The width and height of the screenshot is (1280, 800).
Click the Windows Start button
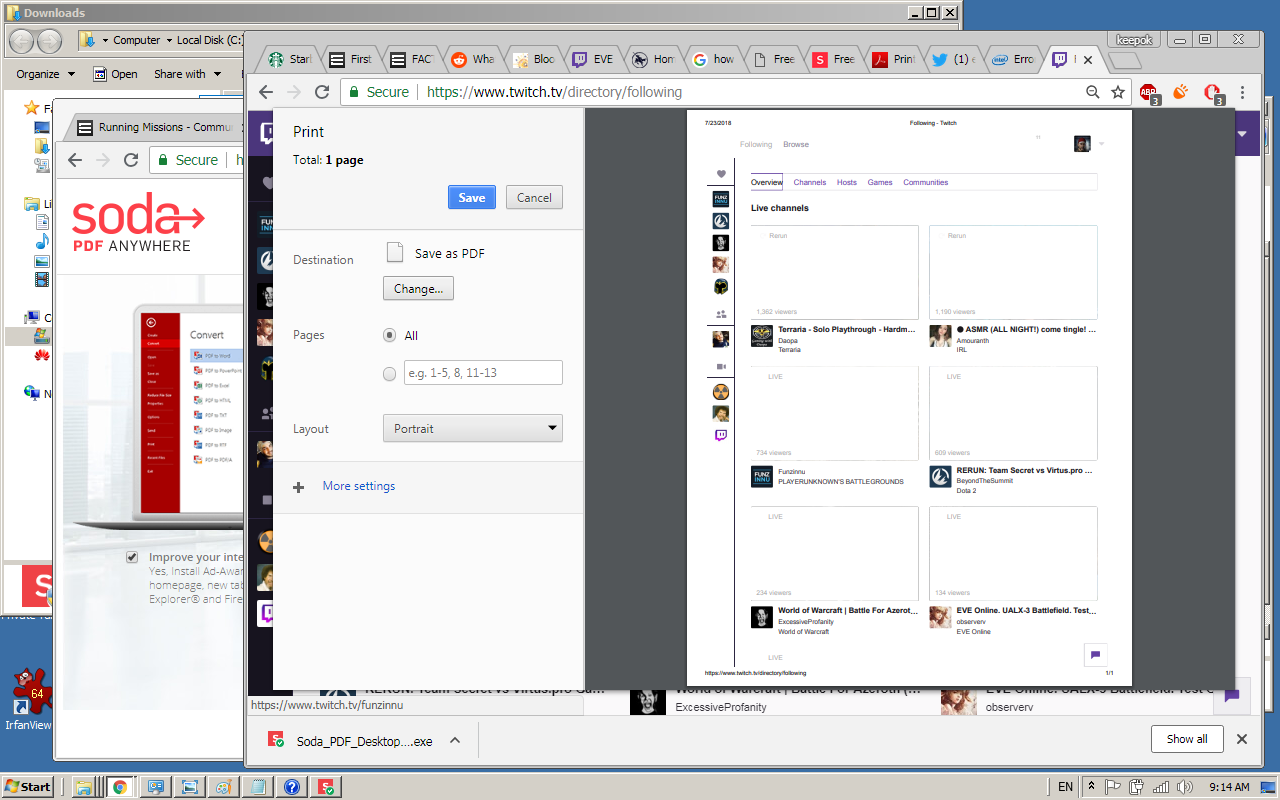click(x=27, y=787)
